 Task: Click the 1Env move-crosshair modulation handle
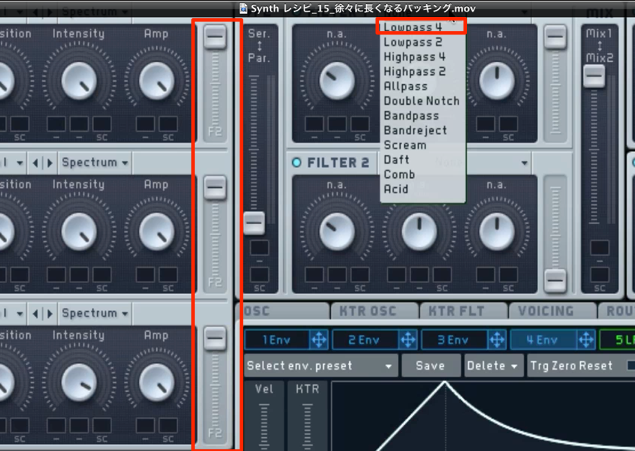[319, 340]
